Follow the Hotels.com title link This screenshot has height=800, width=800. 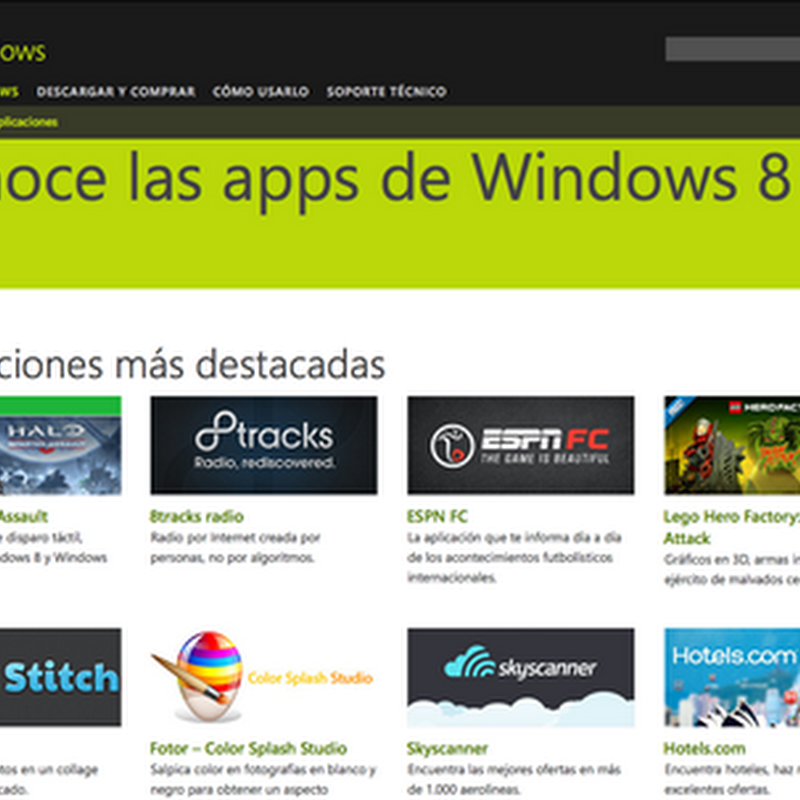click(704, 748)
